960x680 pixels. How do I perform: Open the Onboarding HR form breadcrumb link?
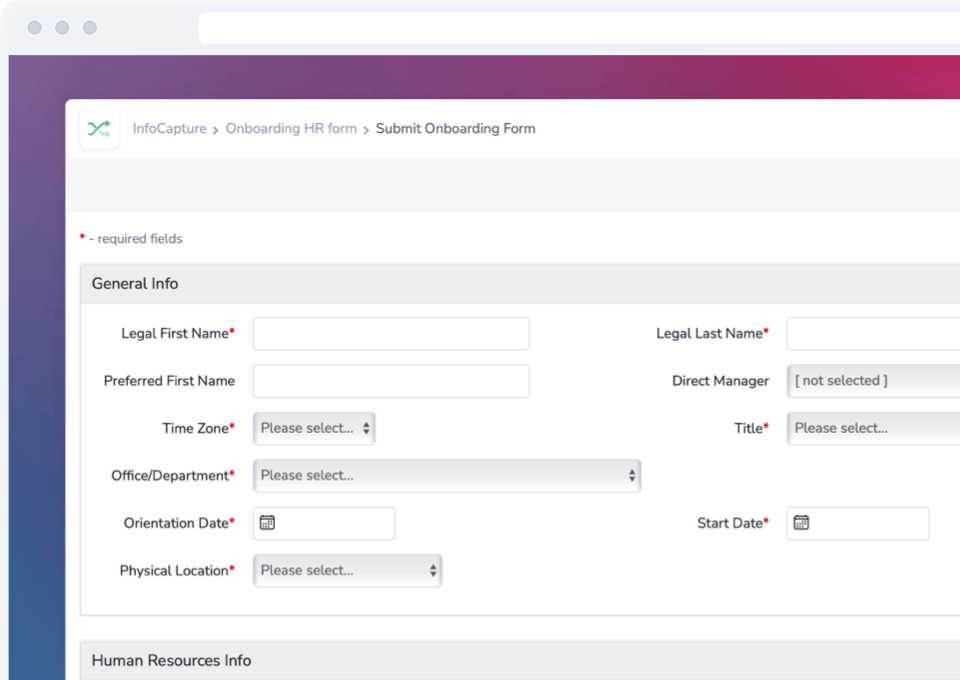point(291,129)
